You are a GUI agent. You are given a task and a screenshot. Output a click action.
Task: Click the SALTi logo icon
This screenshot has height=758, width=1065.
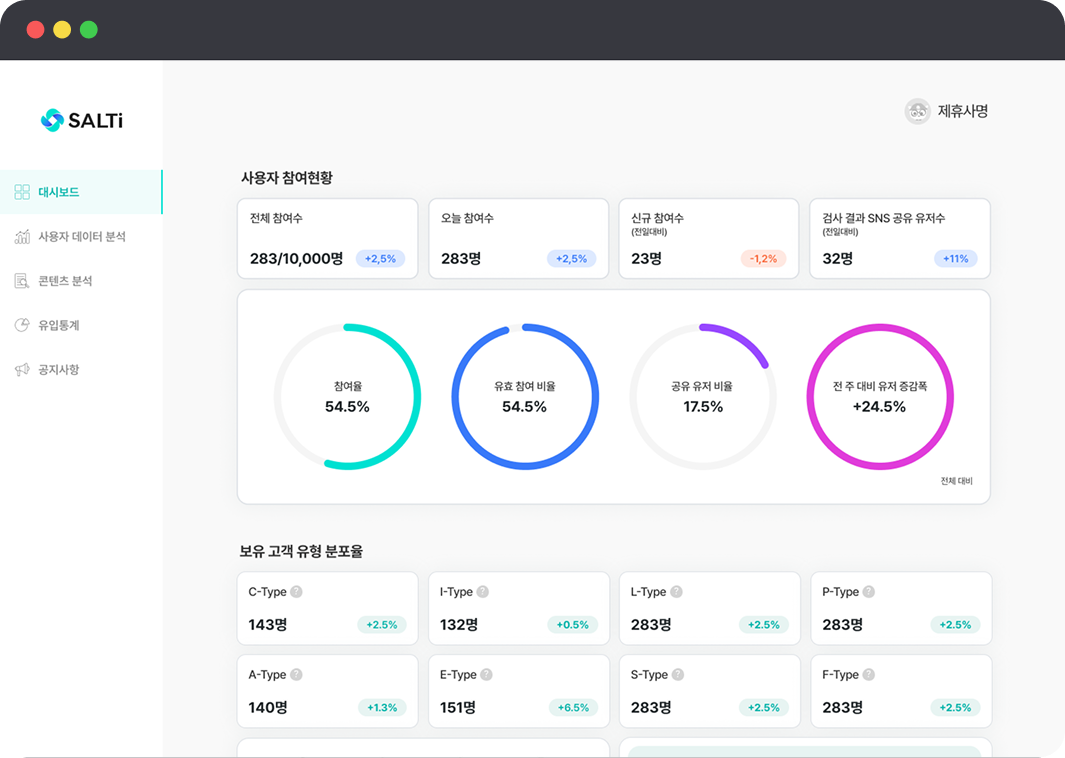click(x=52, y=120)
